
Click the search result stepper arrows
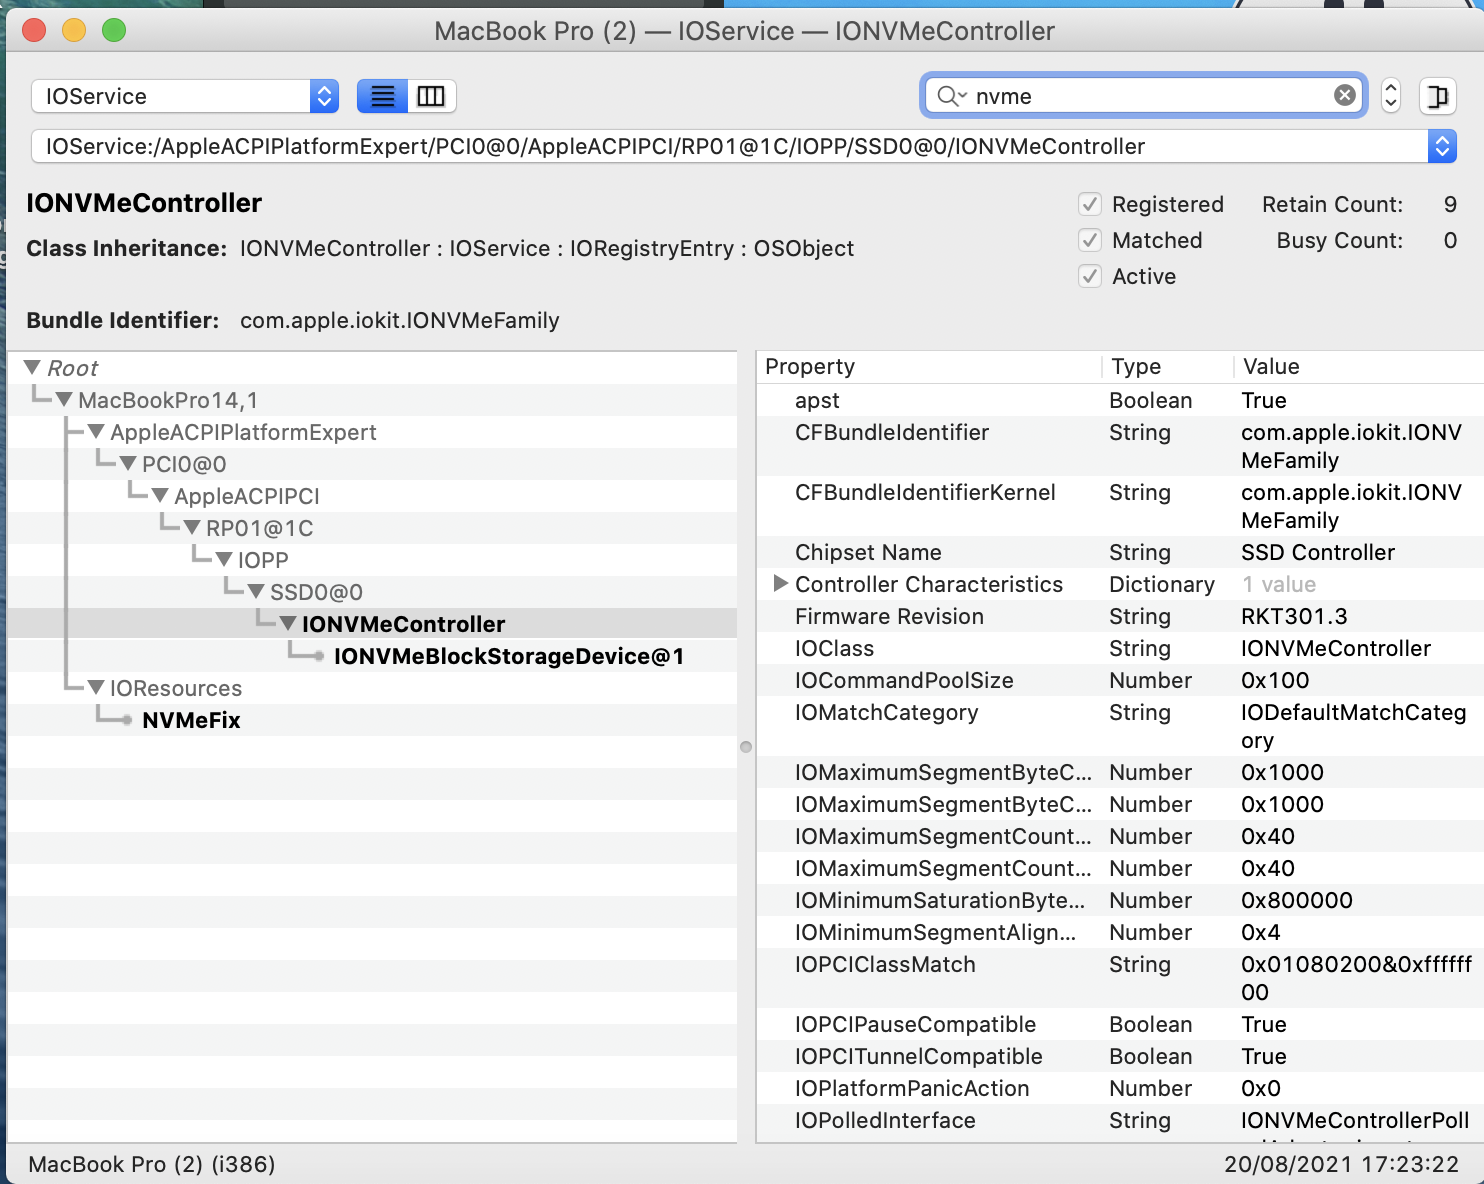click(1390, 96)
